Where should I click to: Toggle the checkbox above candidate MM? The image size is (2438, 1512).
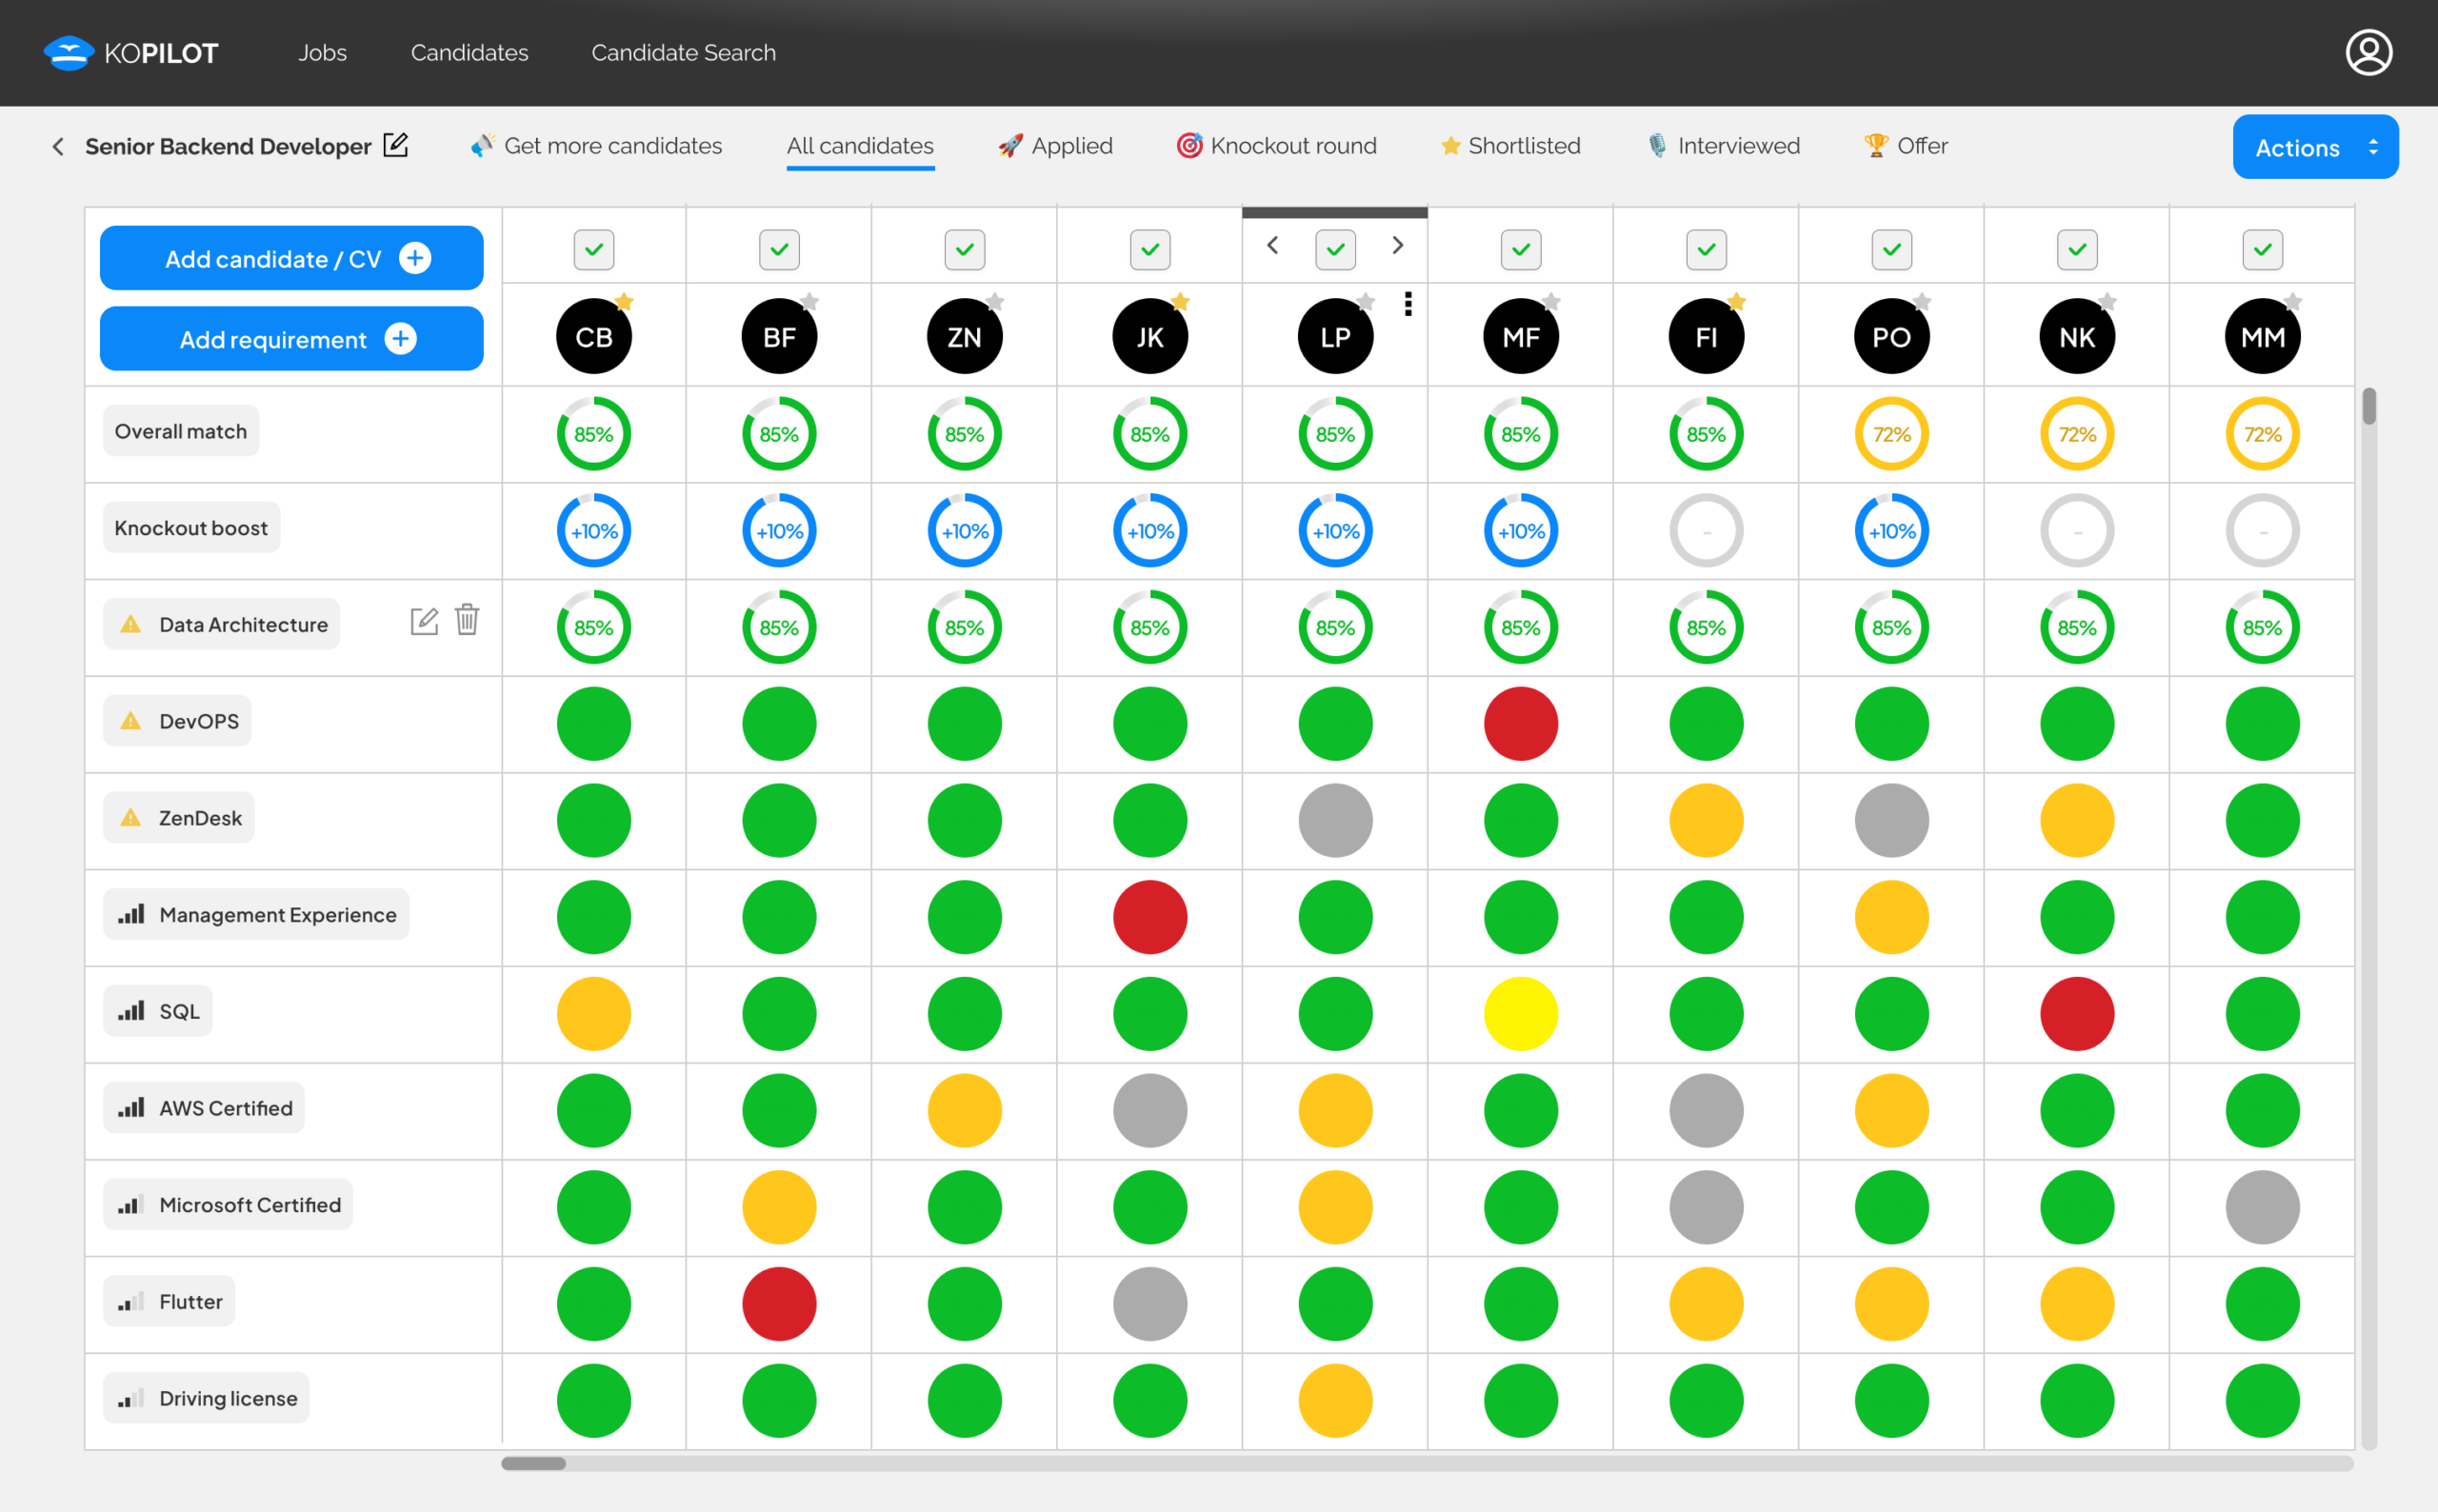tap(2262, 249)
